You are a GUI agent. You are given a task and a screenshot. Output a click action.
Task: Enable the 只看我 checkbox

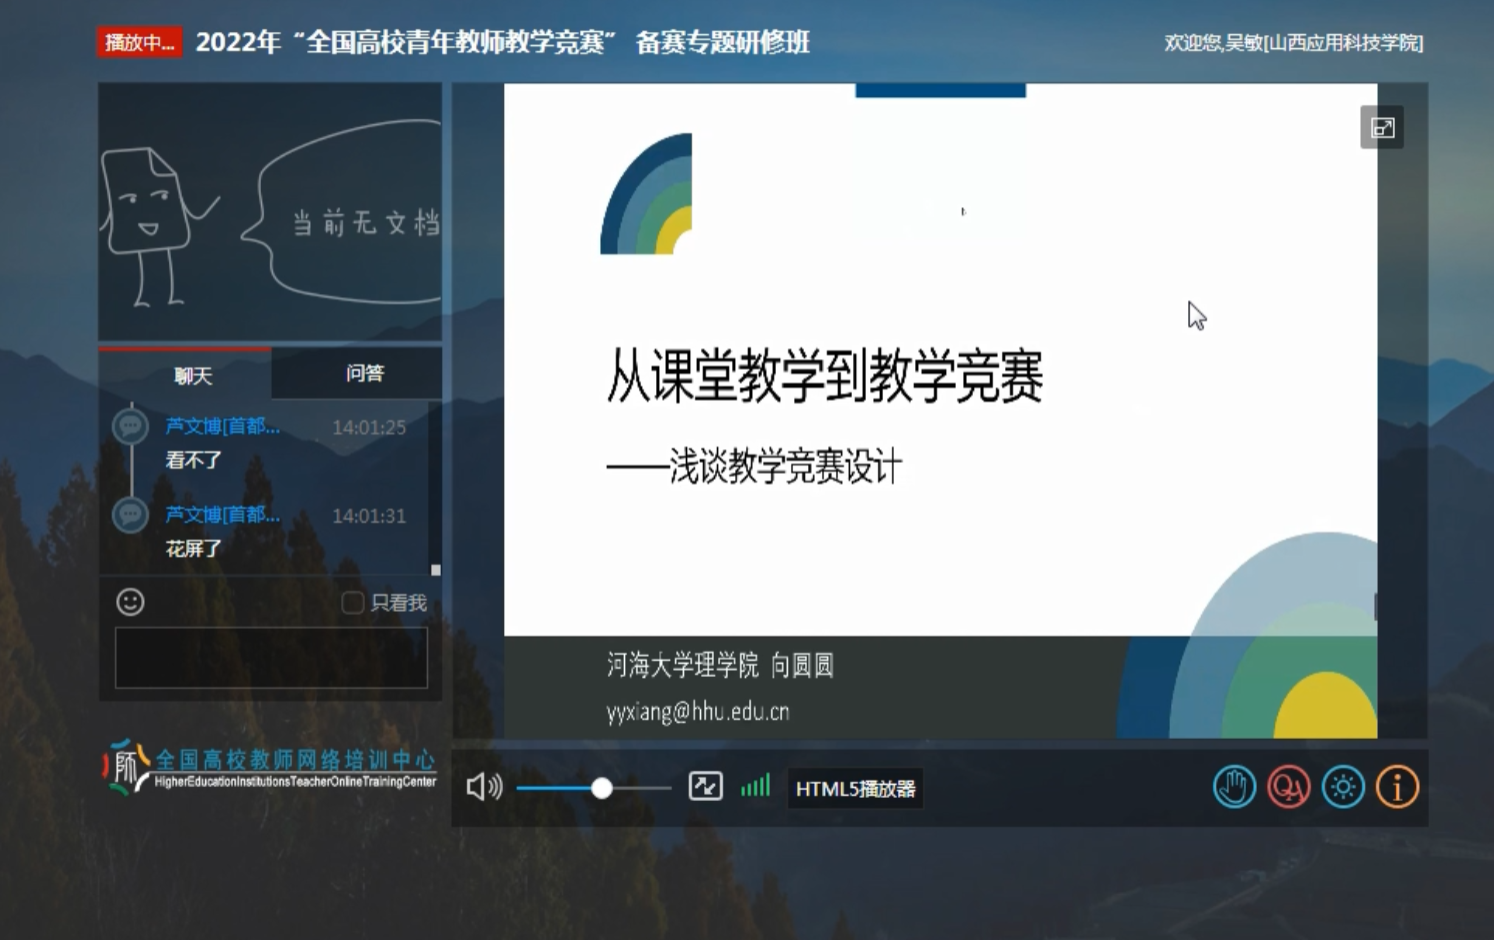[x=352, y=602]
